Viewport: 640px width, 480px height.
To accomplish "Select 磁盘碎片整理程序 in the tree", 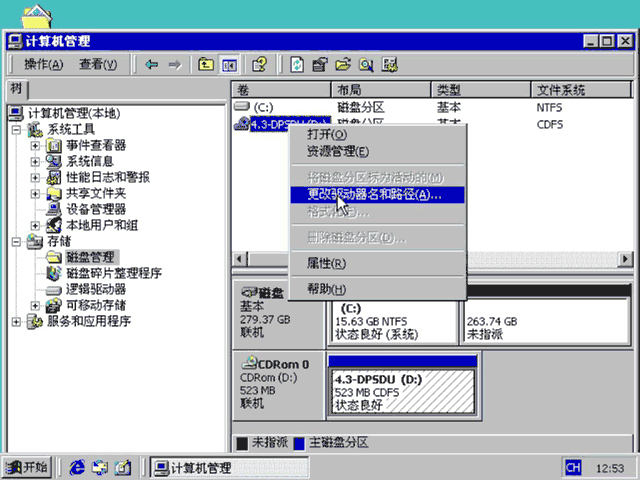I will pyautogui.click(x=113, y=273).
